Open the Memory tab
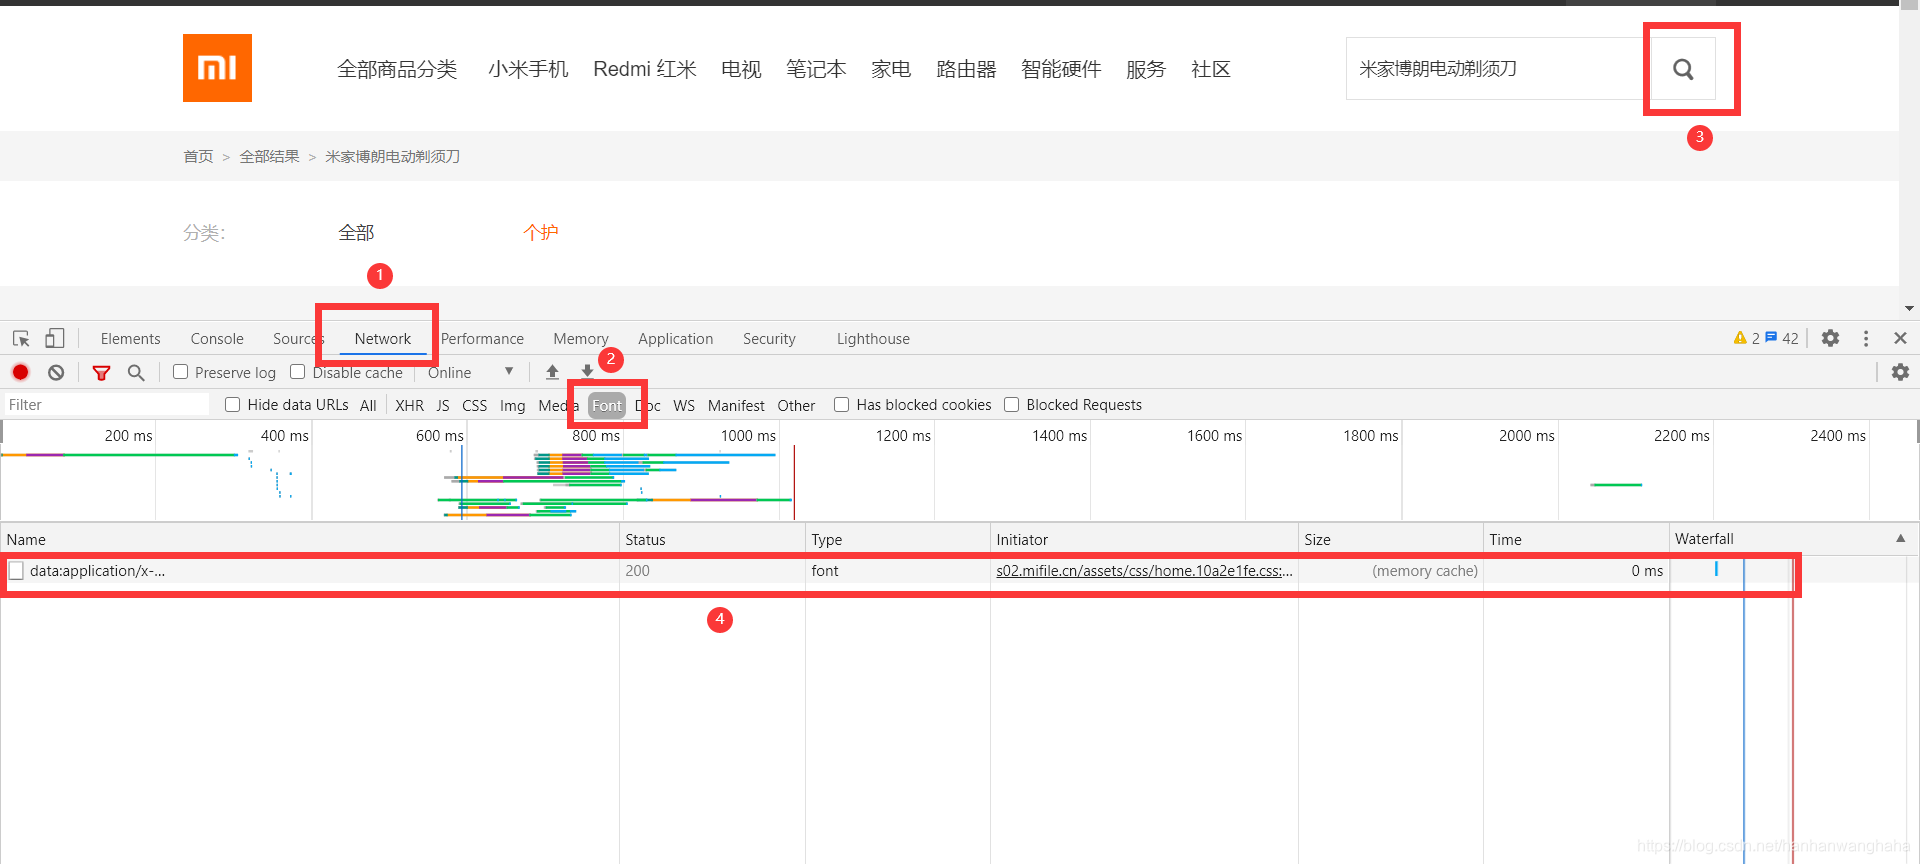Screen dimensions: 1920x864 click(580, 339)
